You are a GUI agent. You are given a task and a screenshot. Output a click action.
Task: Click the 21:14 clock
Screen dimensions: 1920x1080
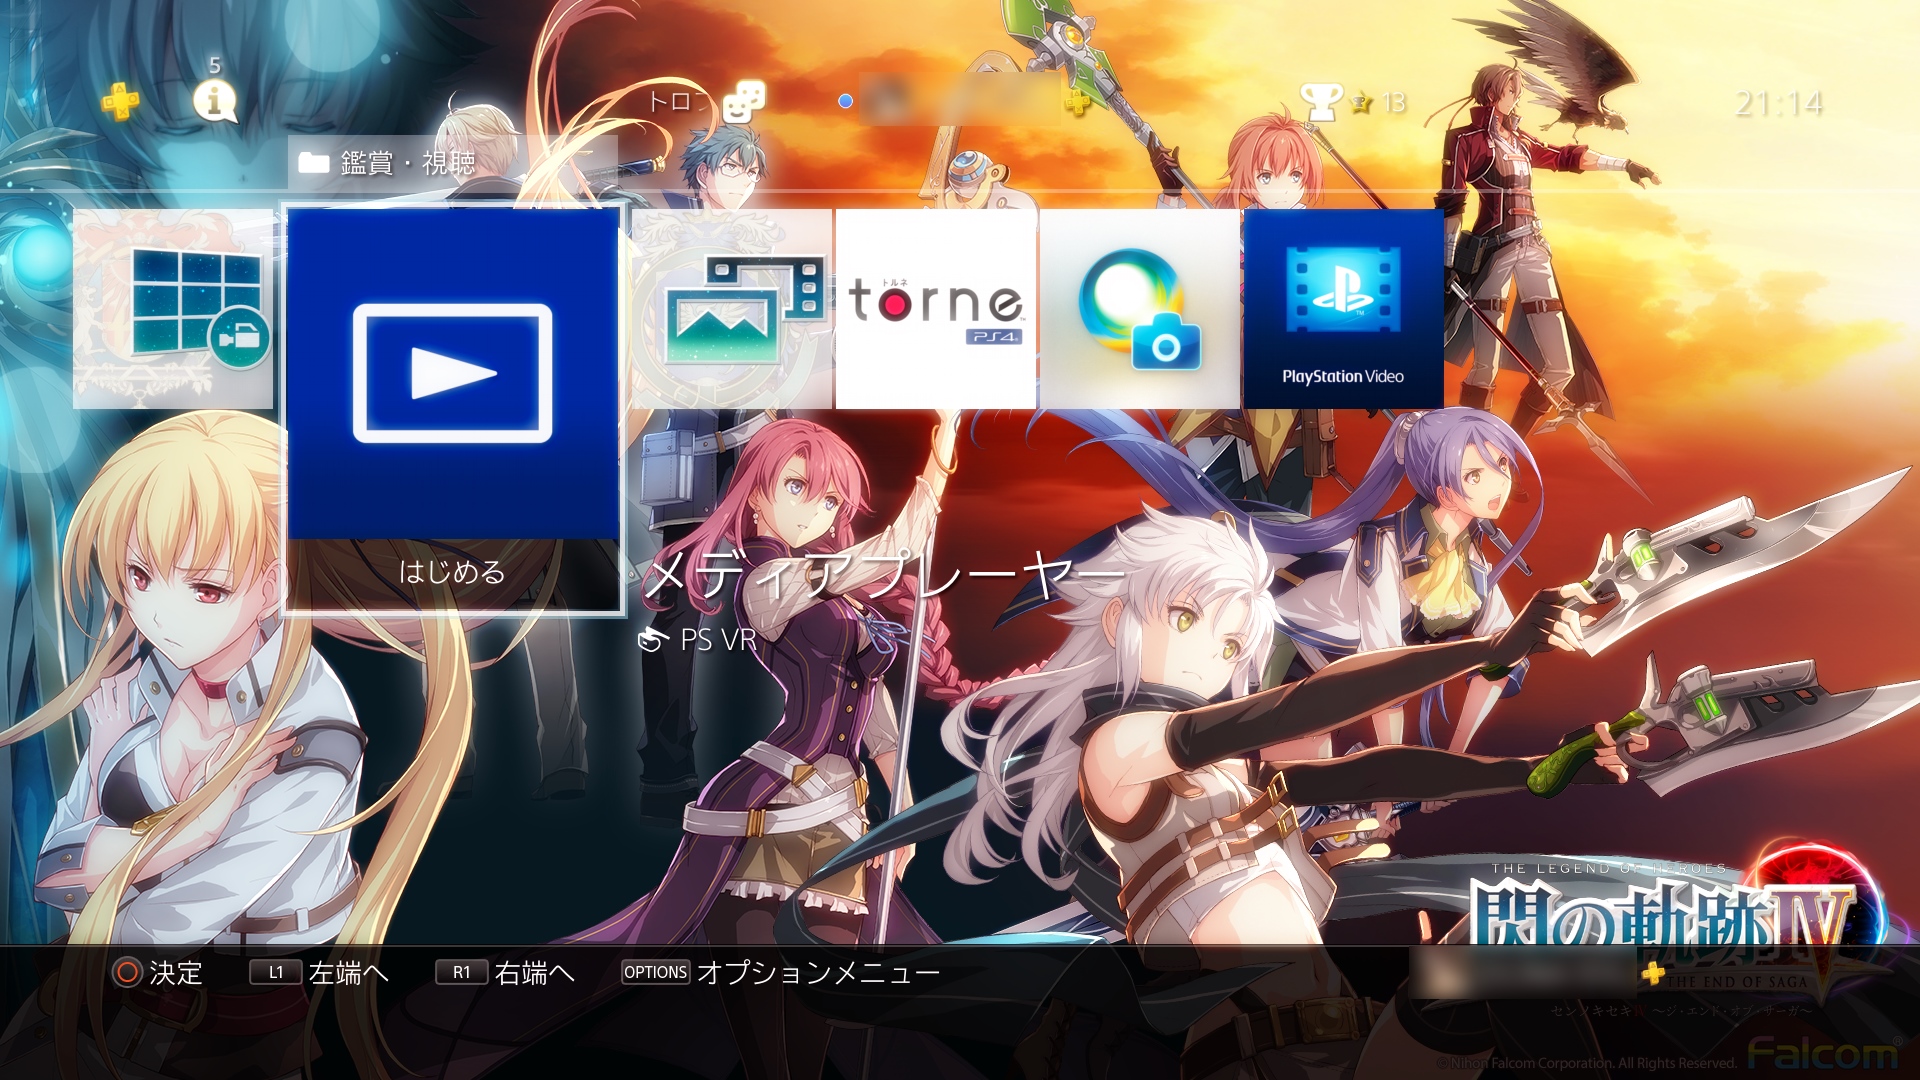(x=1779, y=102)
